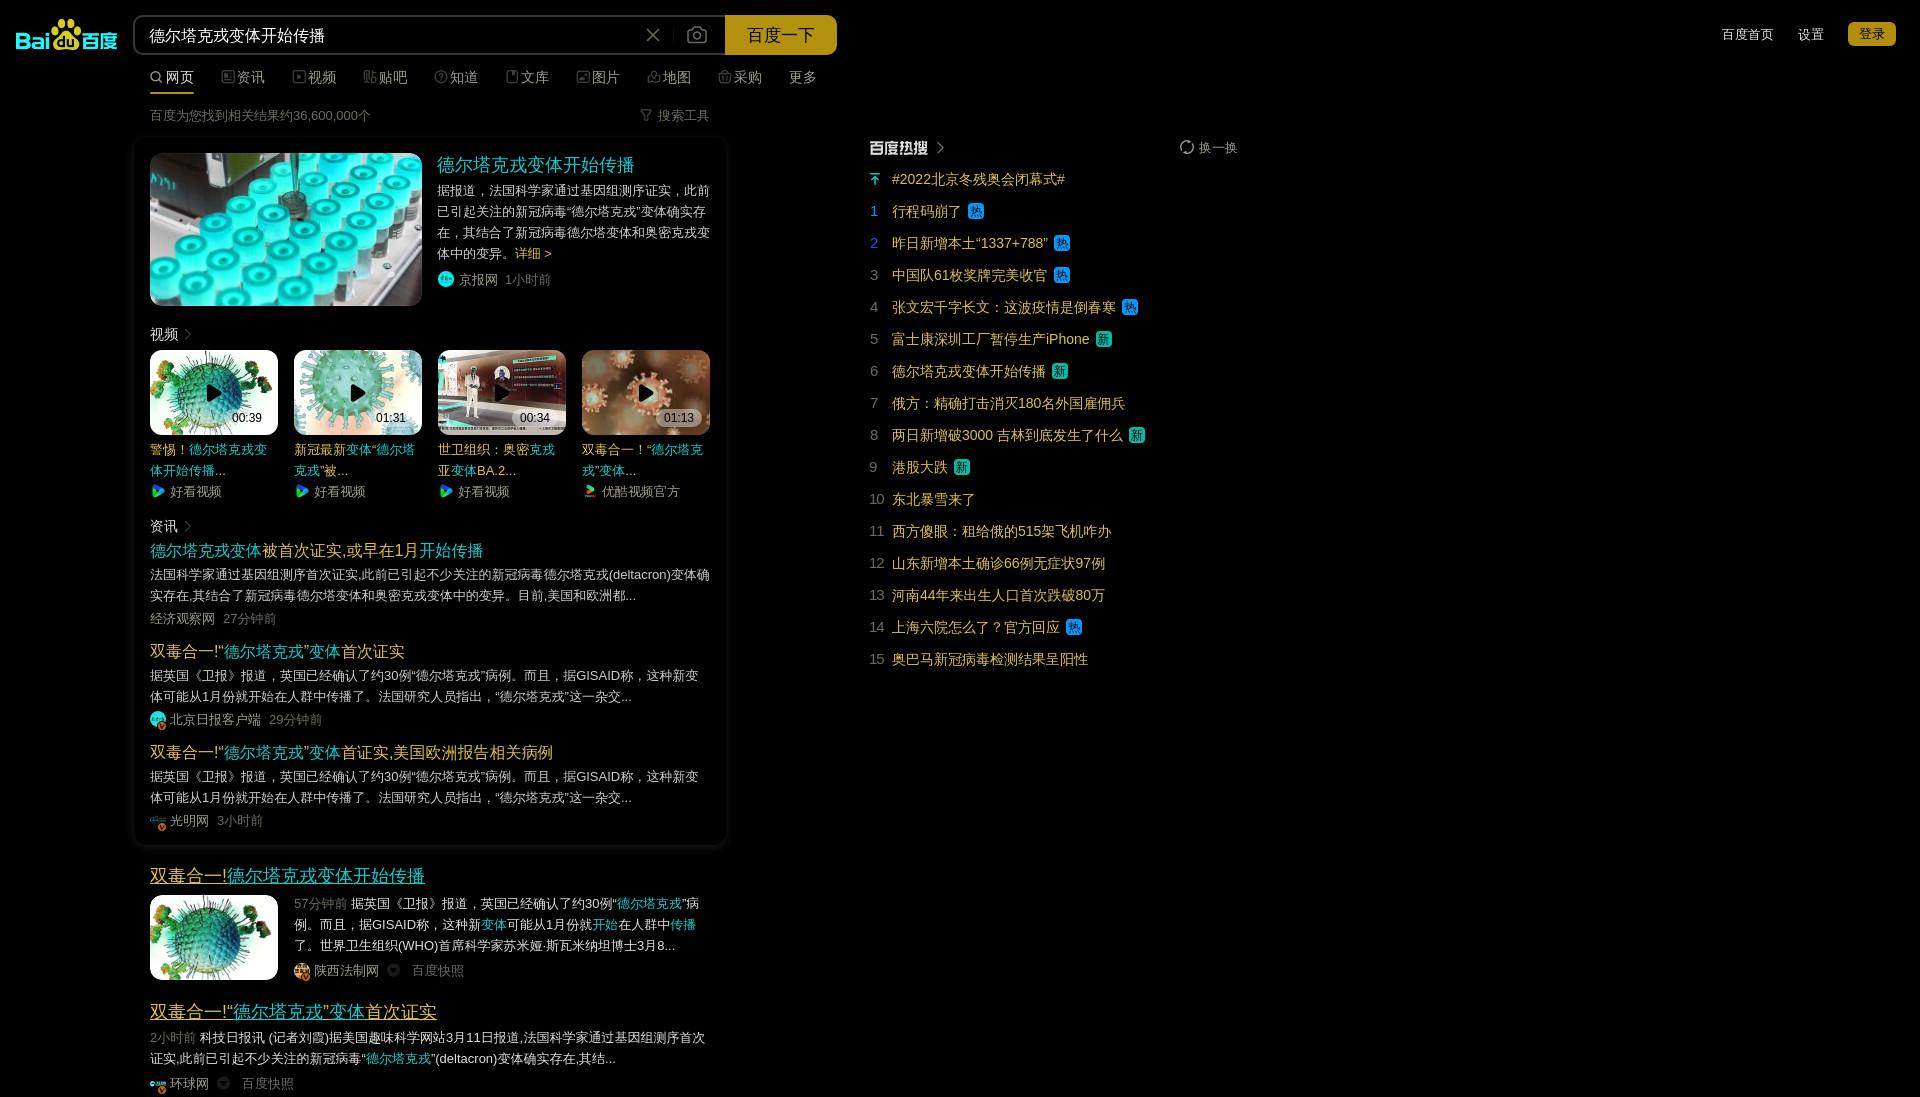Switch to the 文库 tab
This screenshot has width=1920, height=1097.
[527, 77]
